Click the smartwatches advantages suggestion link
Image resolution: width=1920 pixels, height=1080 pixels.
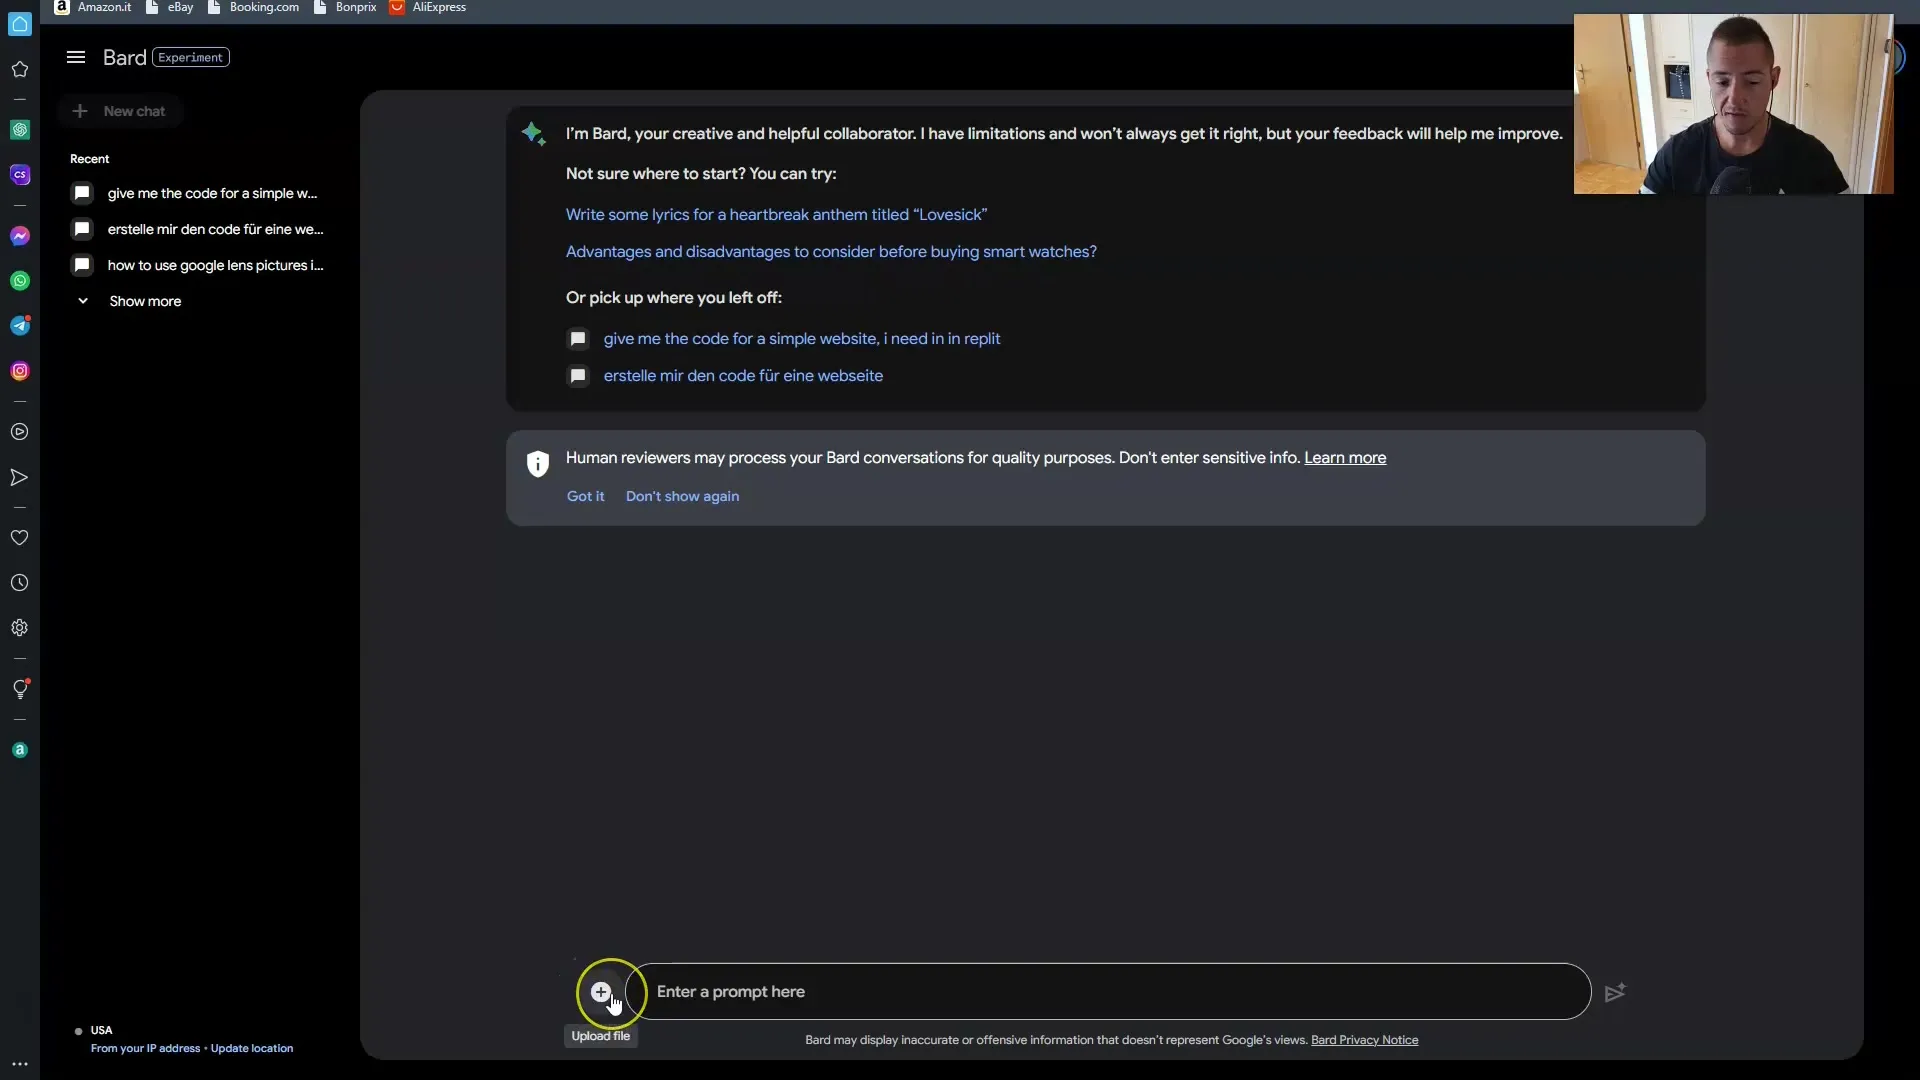tap(831, 251)
